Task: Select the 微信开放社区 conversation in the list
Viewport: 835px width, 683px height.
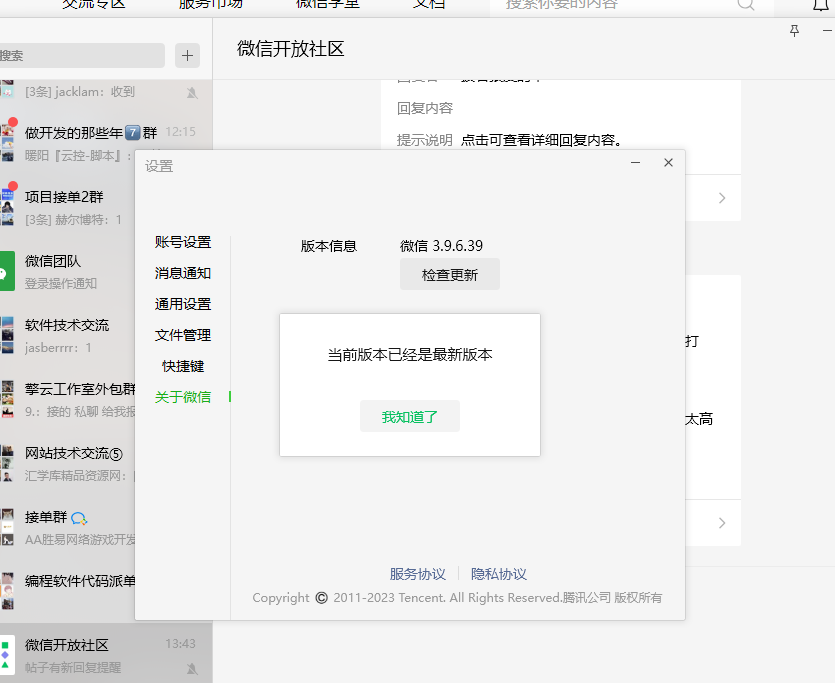Action: tap(106, 654)
